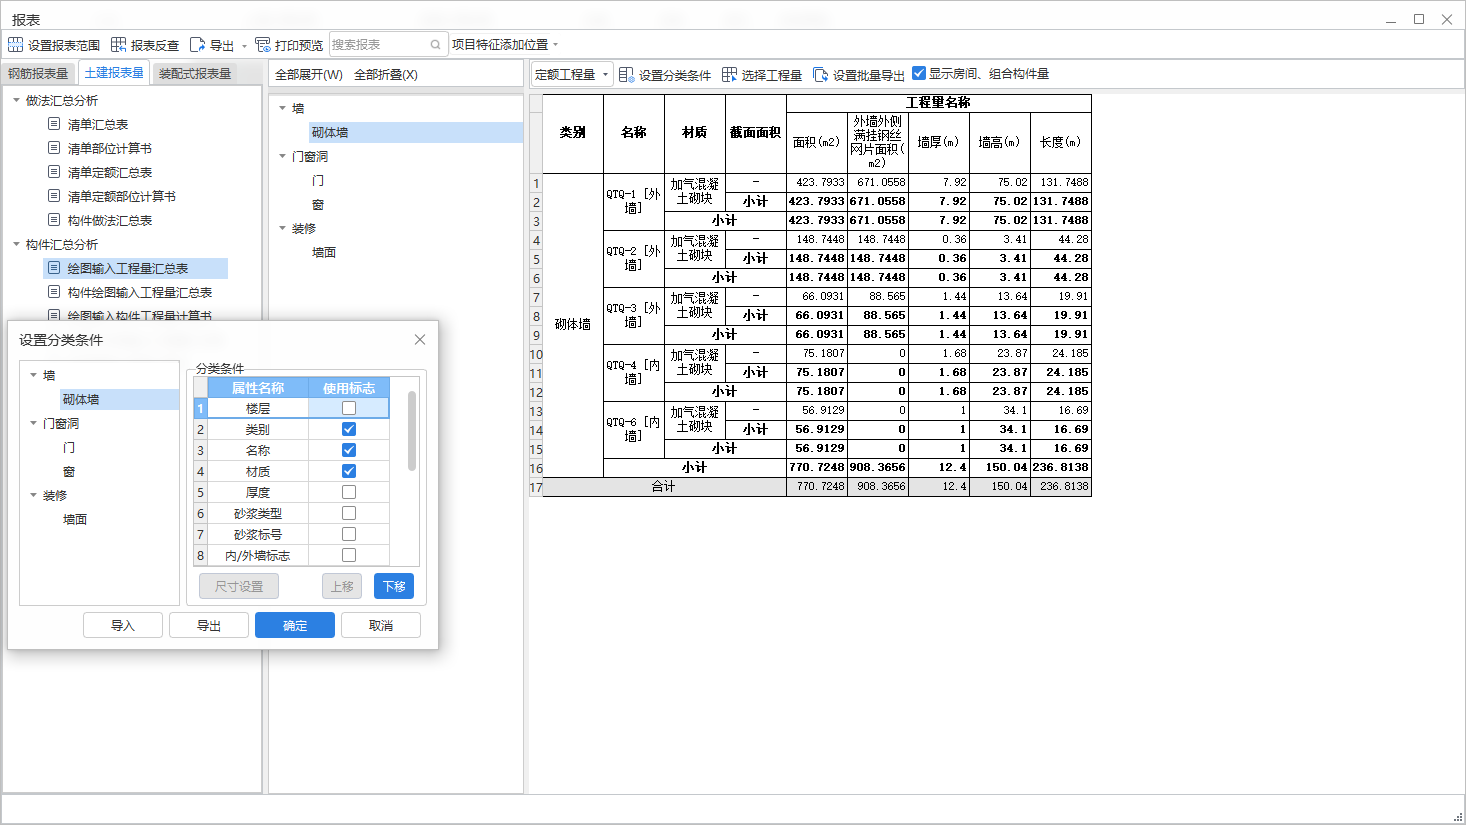Click the 确定 button

pos(295,625)
